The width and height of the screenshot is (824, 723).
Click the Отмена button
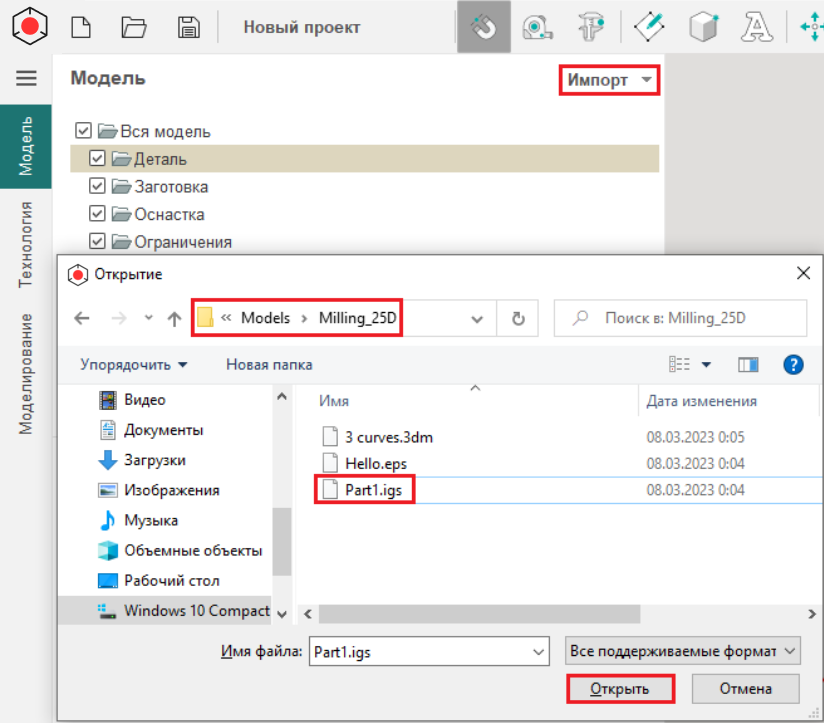(x=745, y=689)
